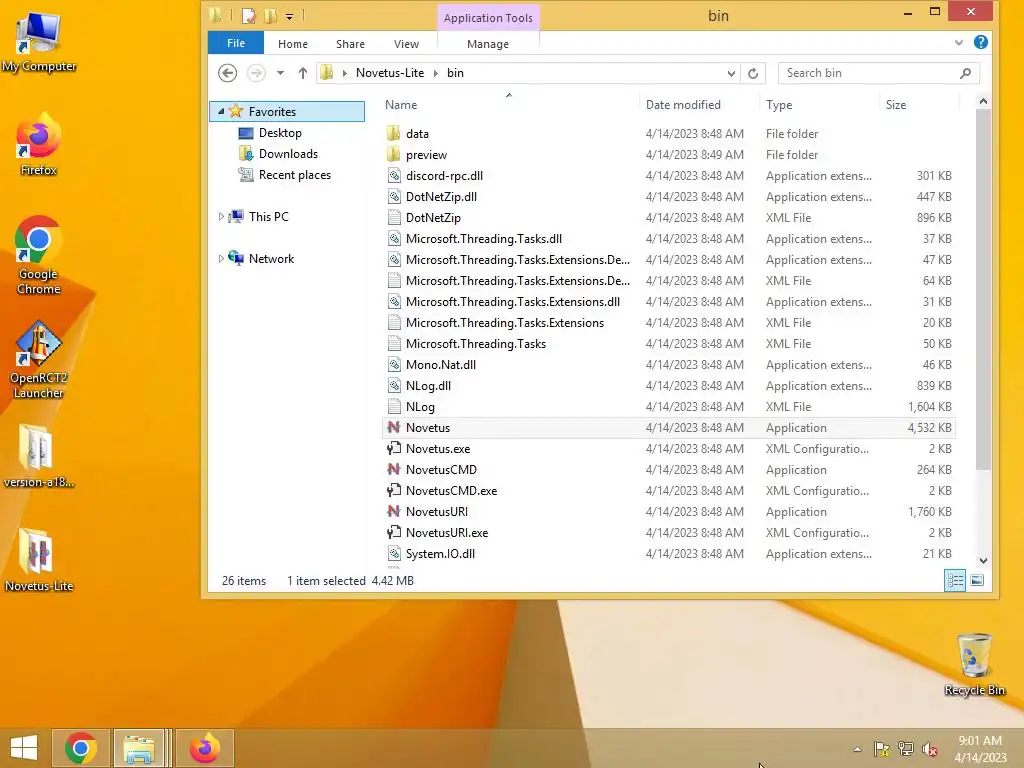Select the Novetus-Lite desktop archive icon
Screen dimensions: 1024x768
(39, 560)
